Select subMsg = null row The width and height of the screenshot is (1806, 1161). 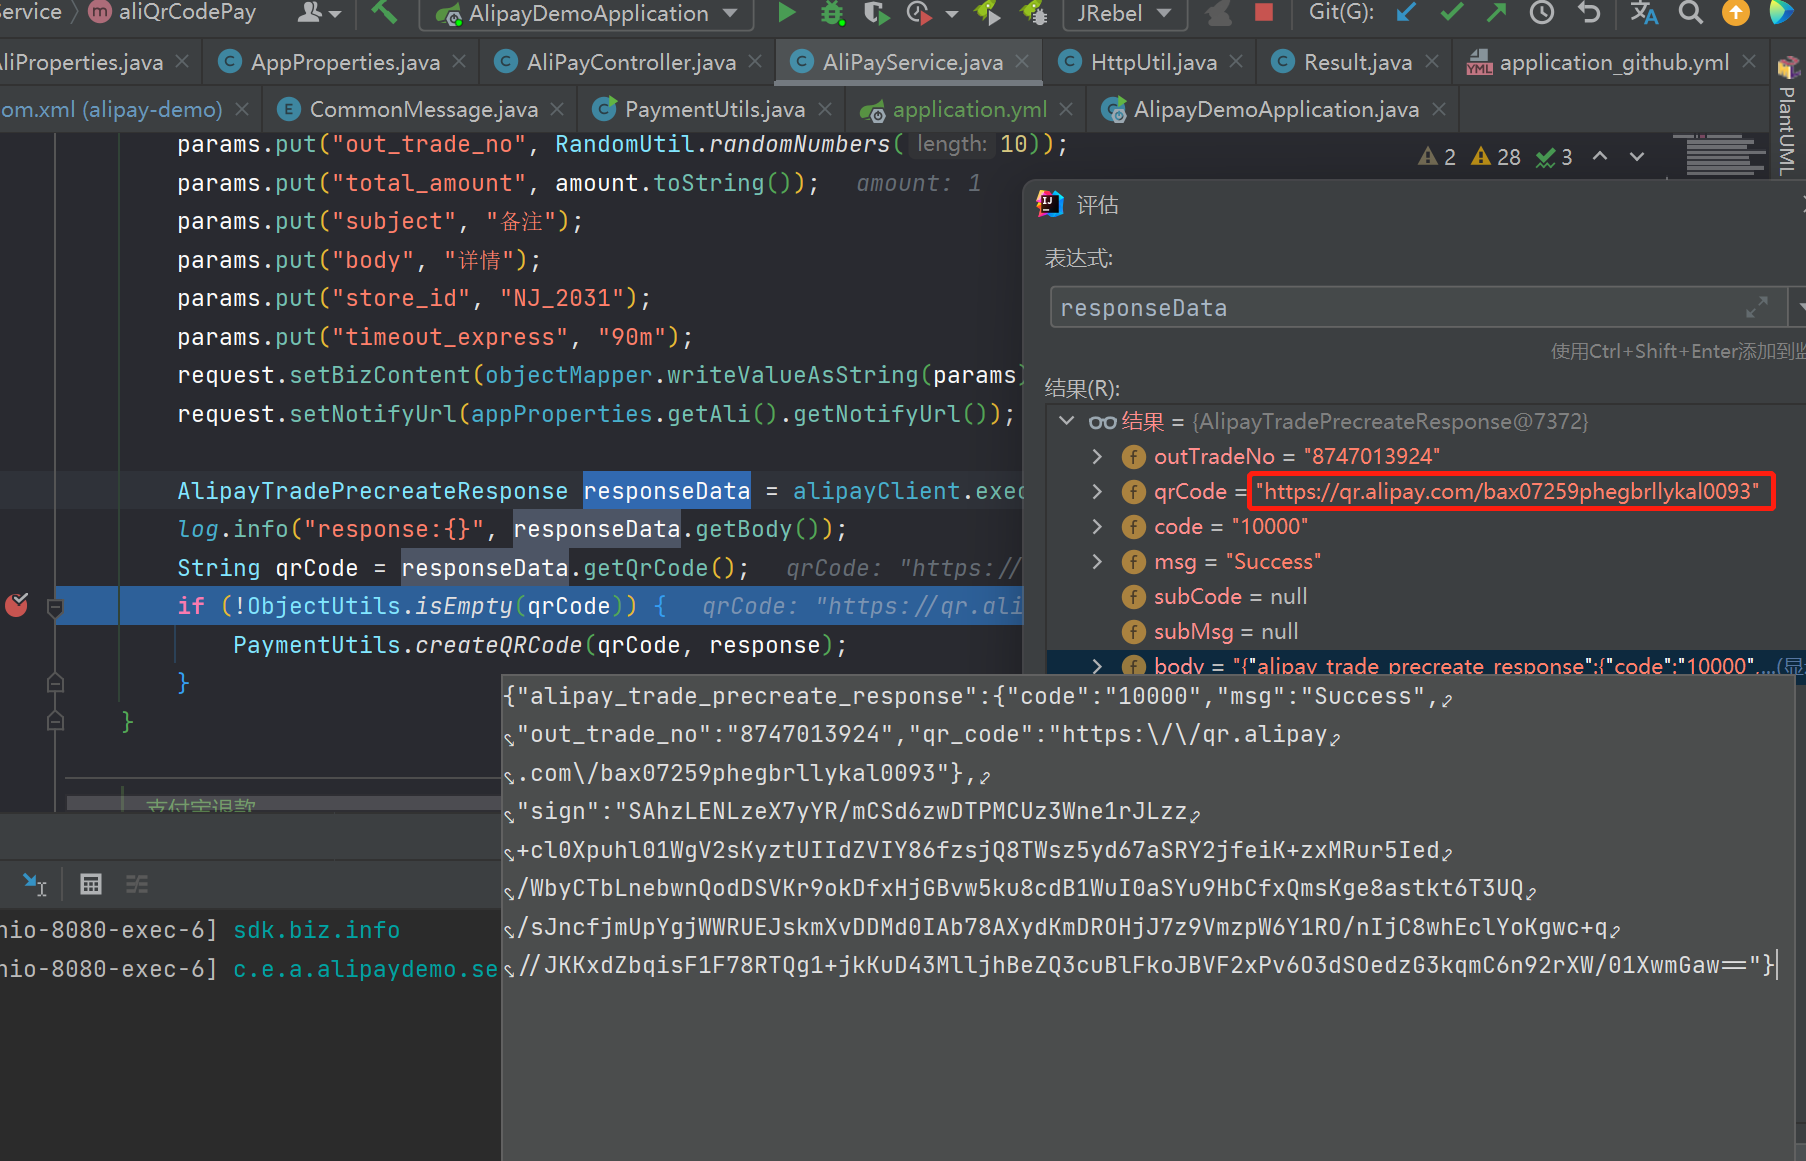(1425, 631)
